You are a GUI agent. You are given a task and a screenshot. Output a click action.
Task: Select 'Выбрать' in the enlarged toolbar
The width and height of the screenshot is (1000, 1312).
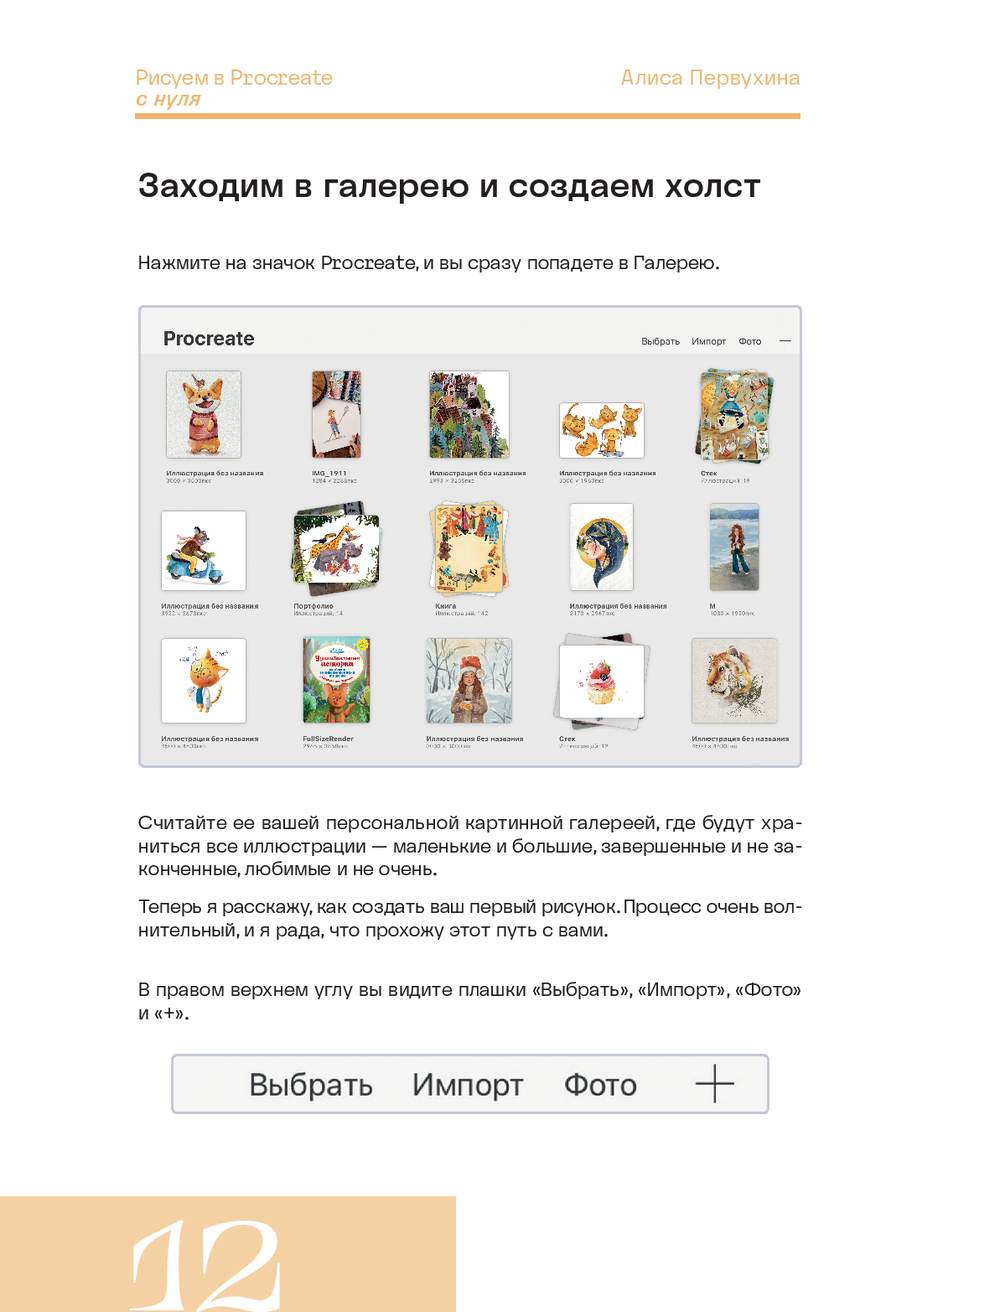pos(311,1085)
